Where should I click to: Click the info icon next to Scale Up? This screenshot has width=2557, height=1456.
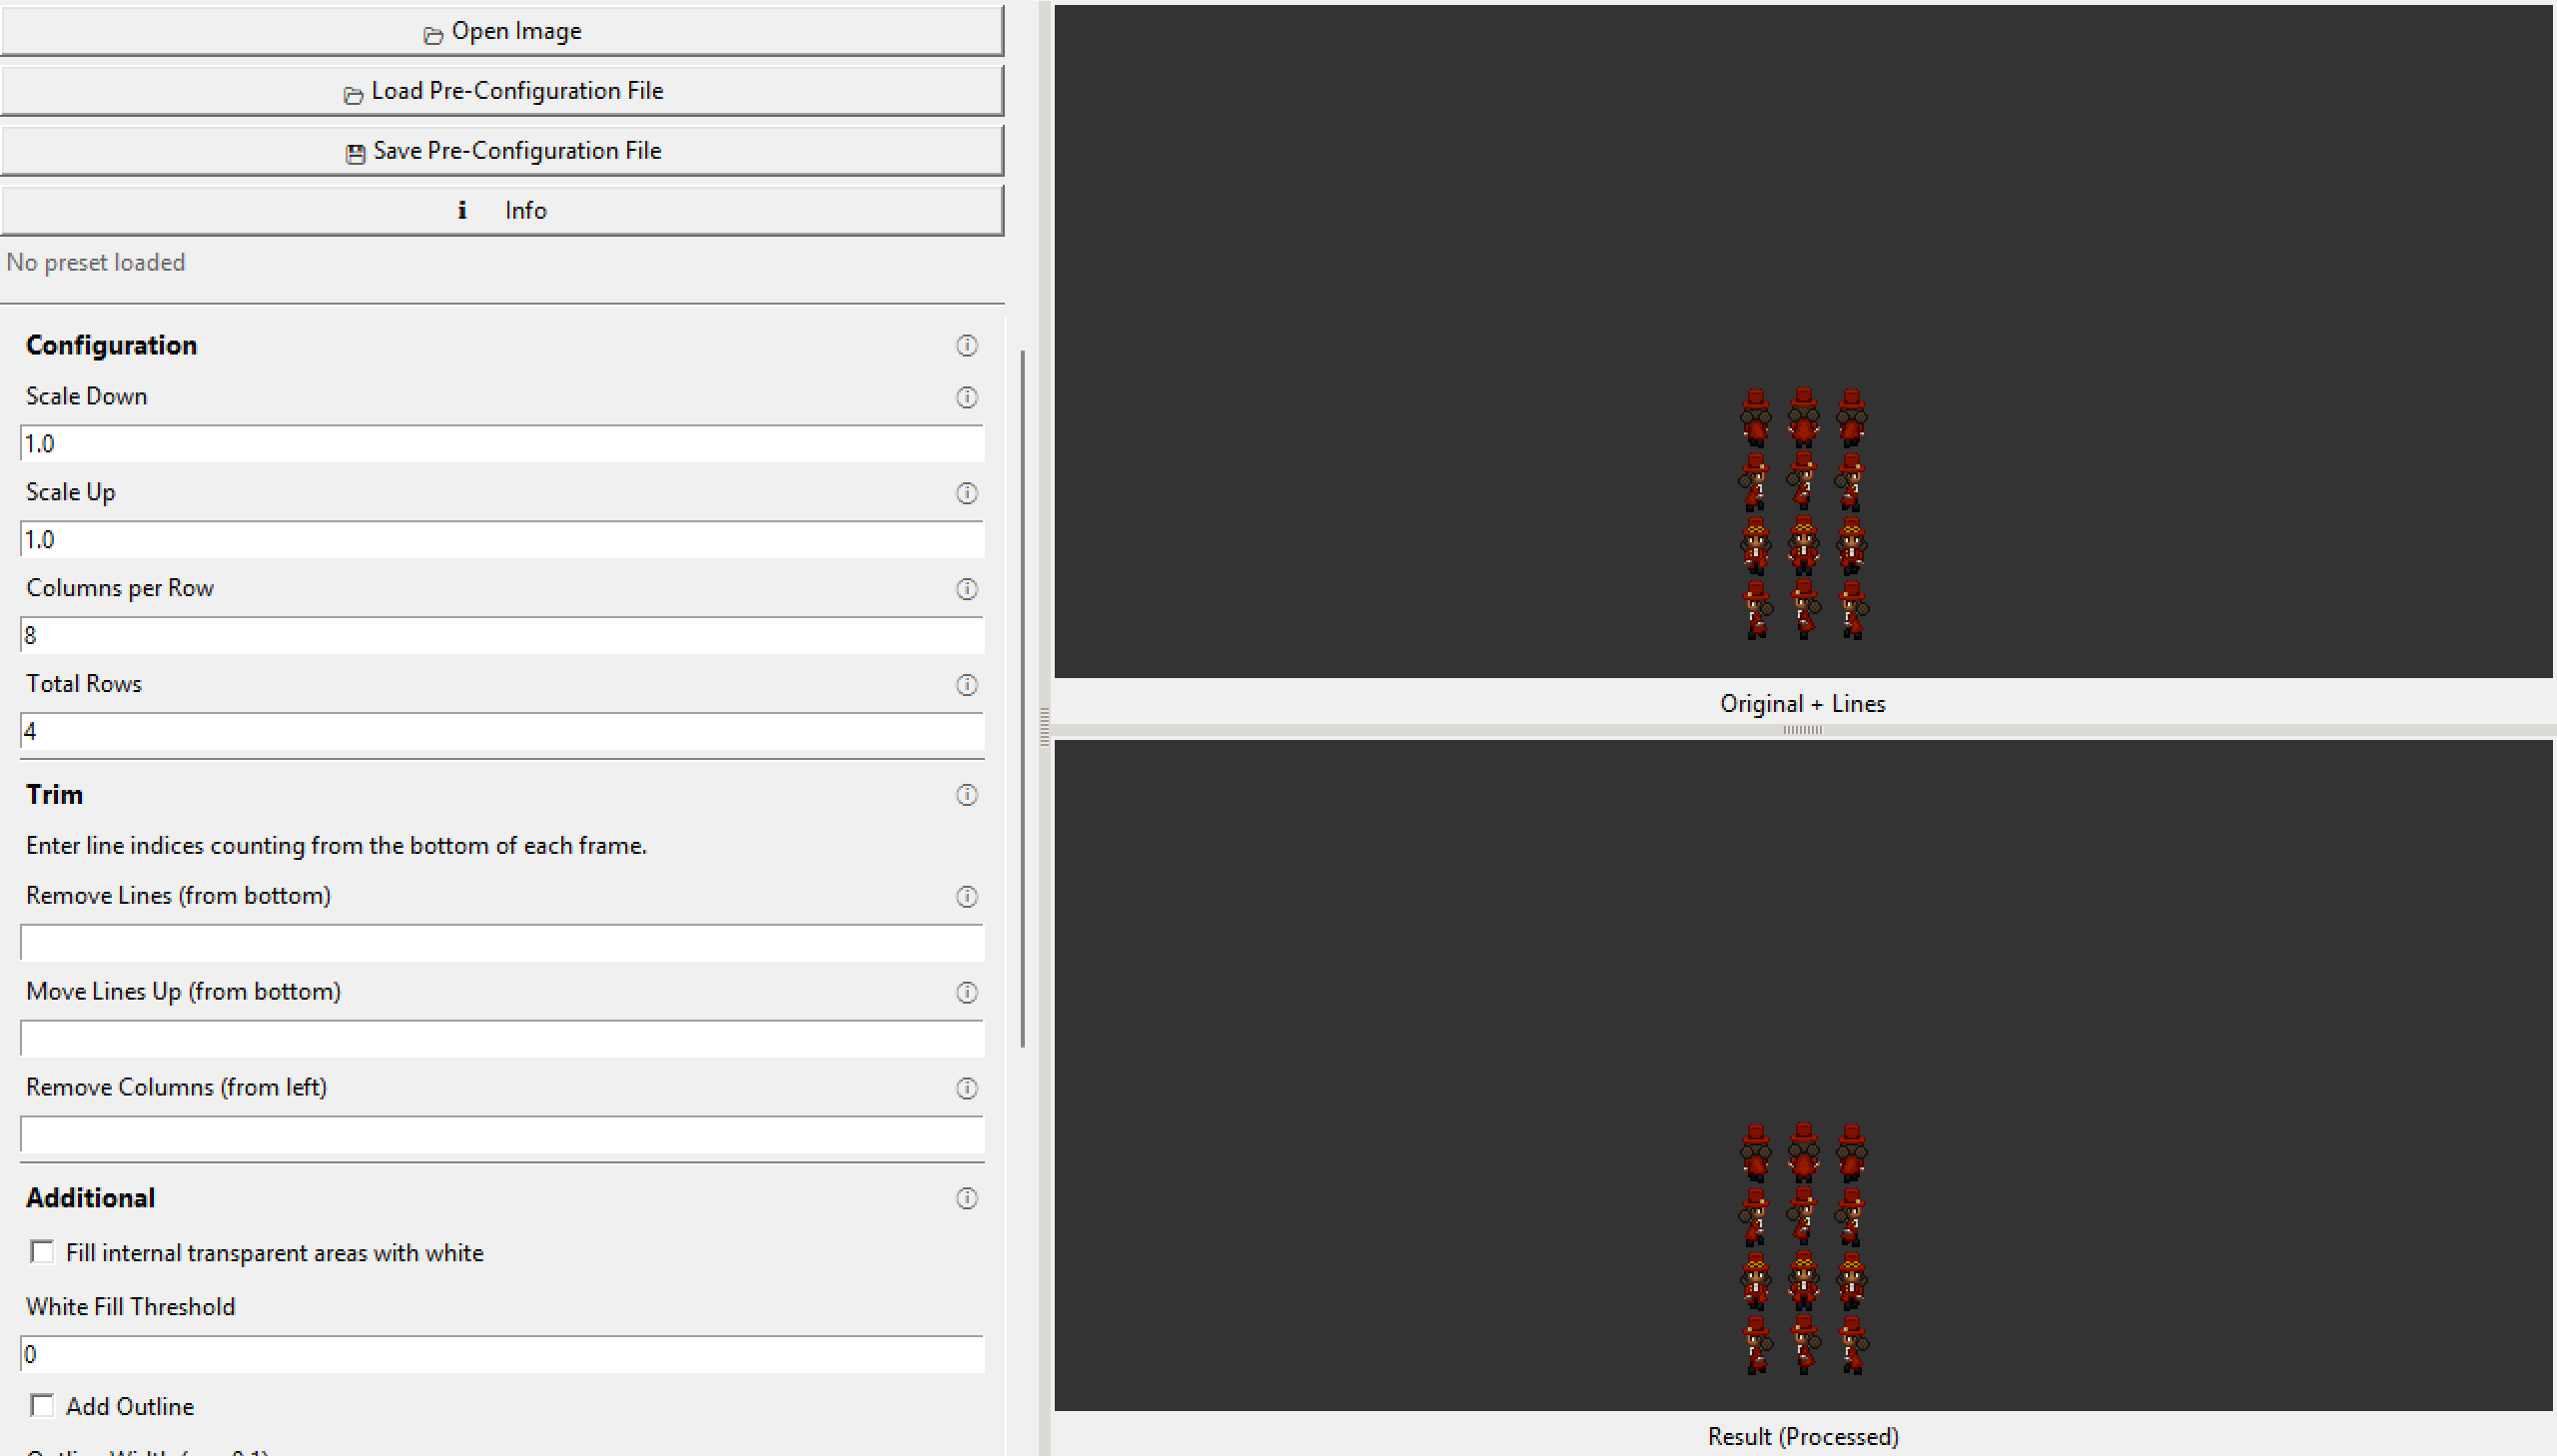click(966, 493)
